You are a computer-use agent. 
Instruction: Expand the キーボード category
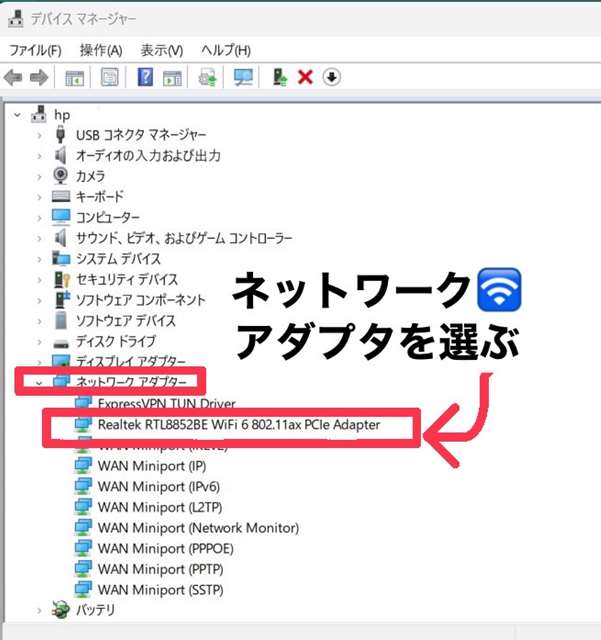coord(39,197)
